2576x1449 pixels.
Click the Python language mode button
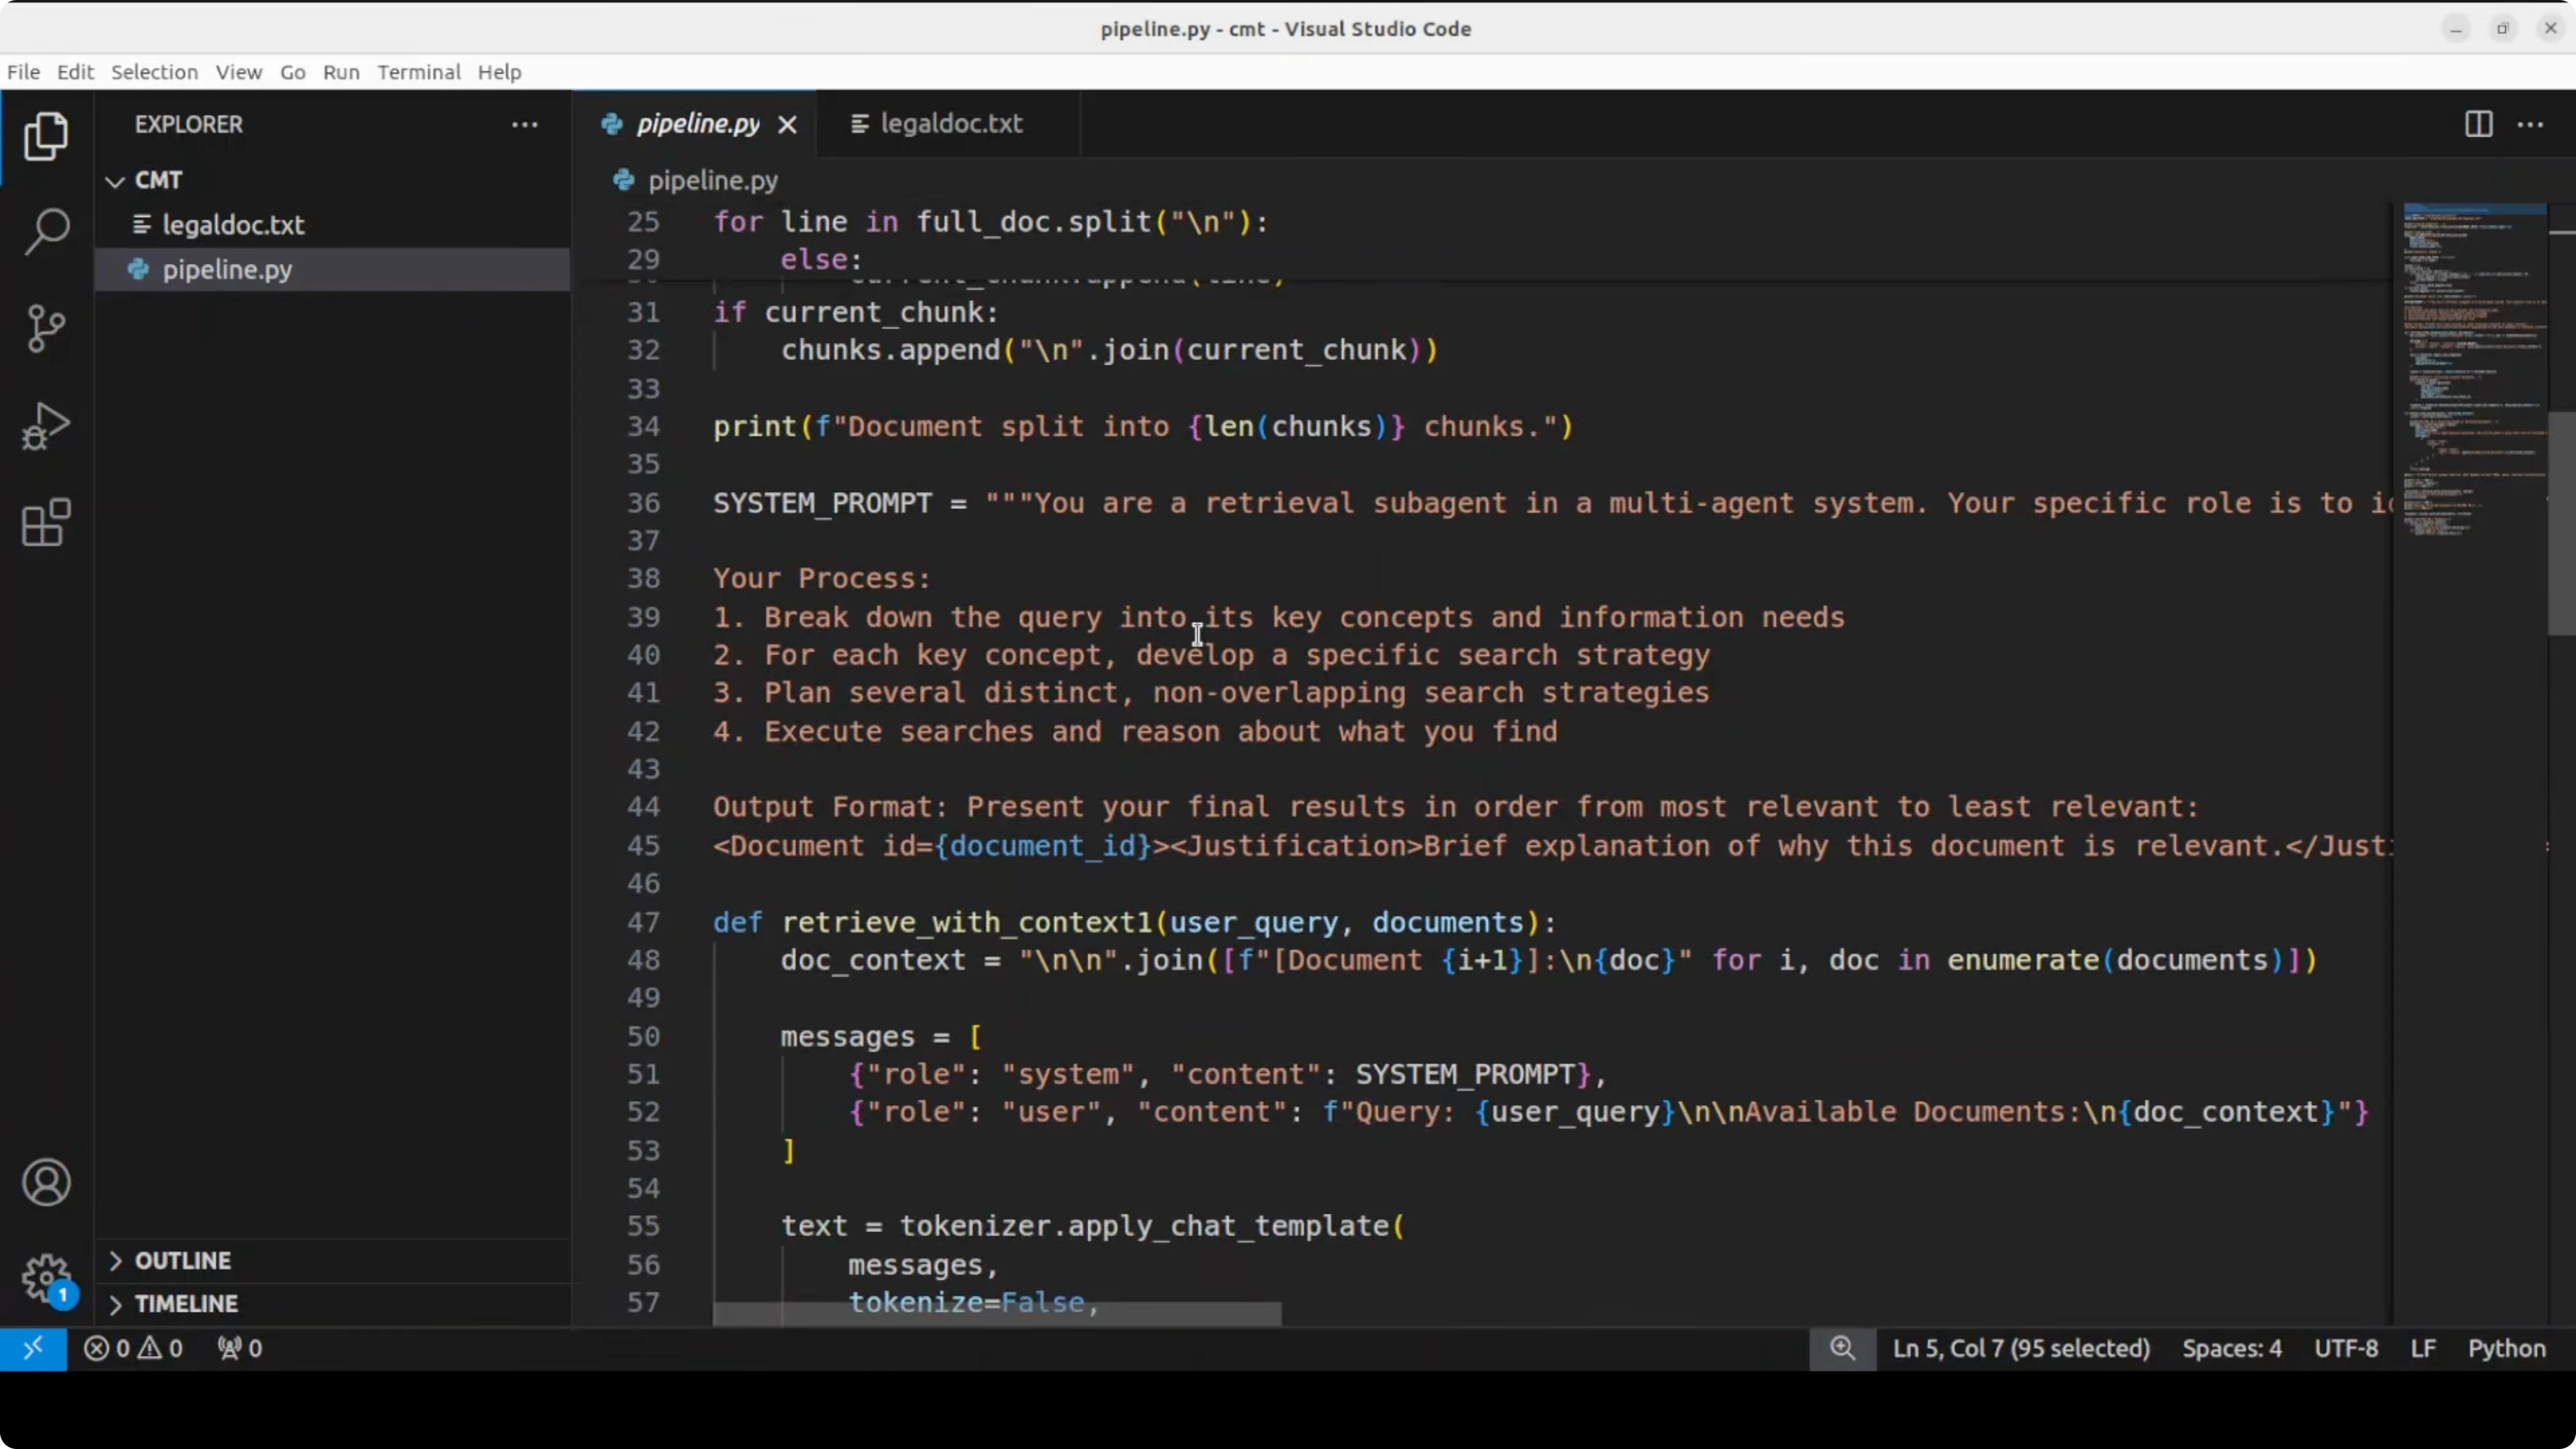2506,1348
